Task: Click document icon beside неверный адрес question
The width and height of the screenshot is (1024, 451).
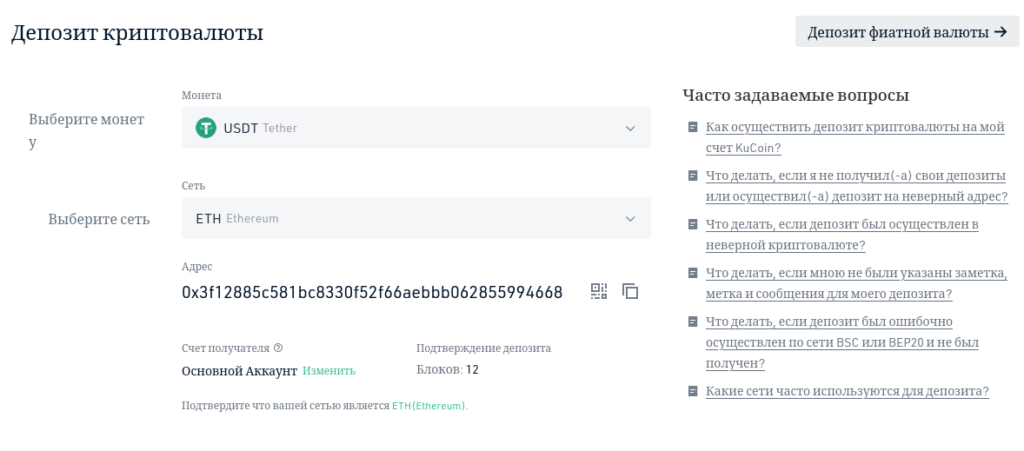Action: 692,176
